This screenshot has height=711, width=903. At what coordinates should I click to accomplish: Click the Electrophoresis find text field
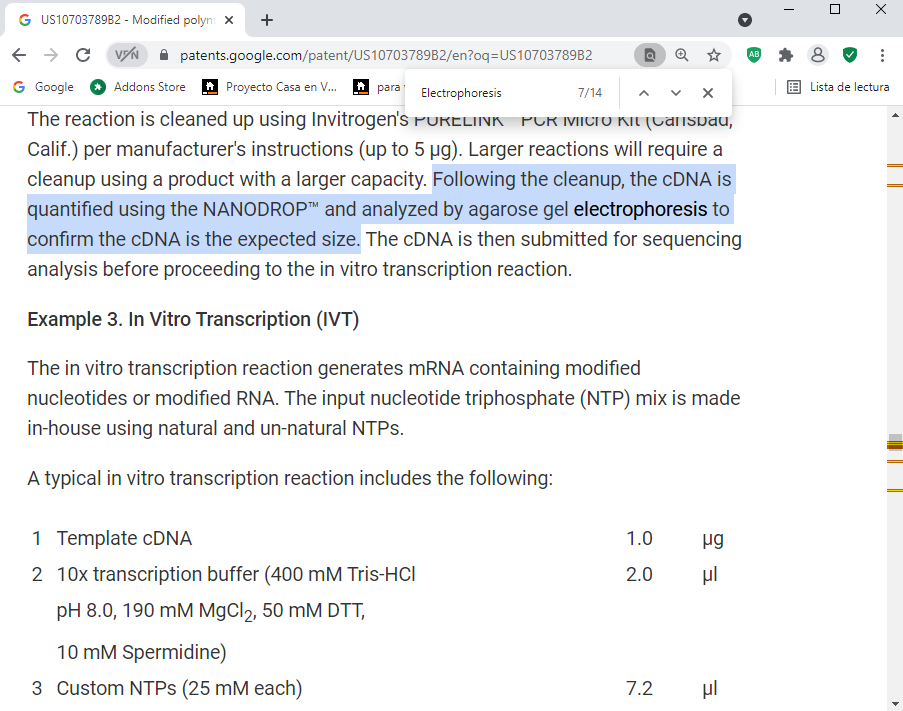(x=490, y=93)
